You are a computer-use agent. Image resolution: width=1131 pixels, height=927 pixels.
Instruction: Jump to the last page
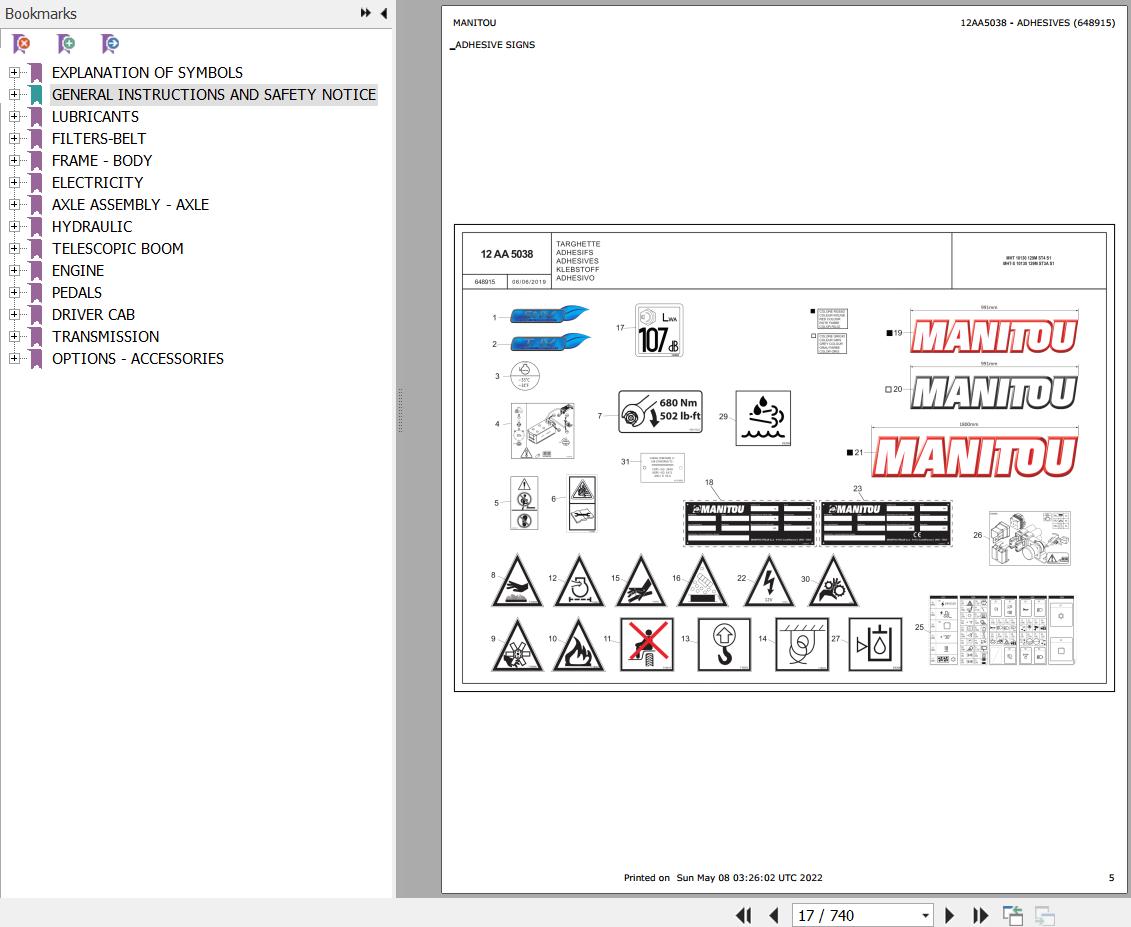point(980,915)
